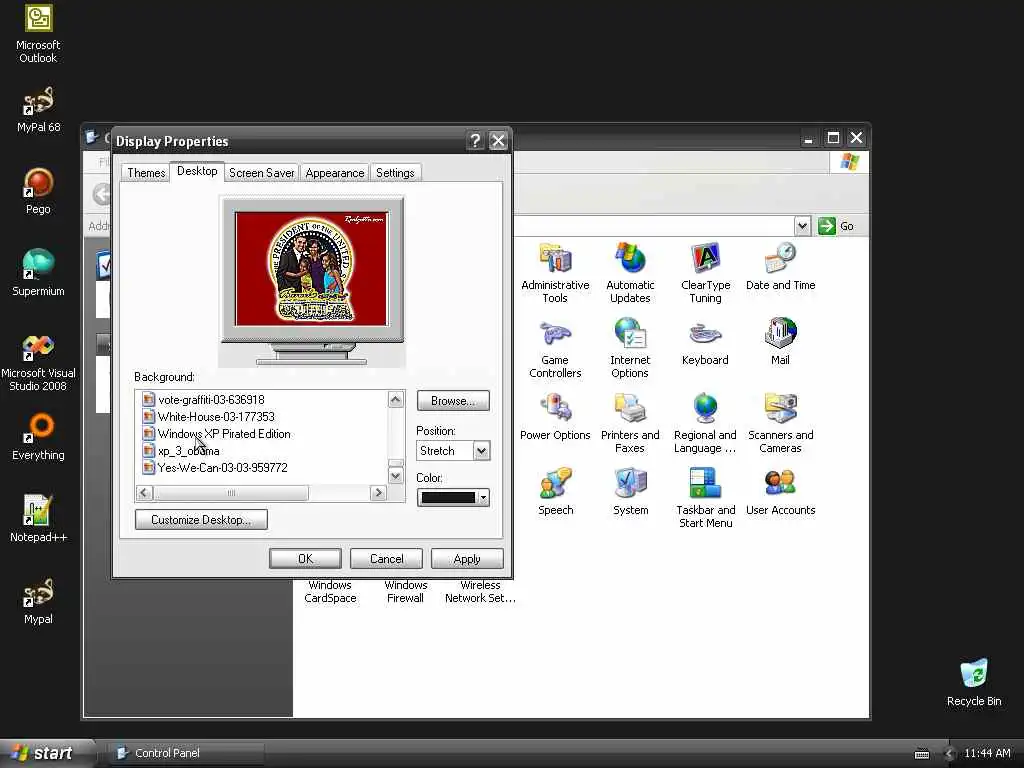Switch to the Themes tab

pos(146,173)
